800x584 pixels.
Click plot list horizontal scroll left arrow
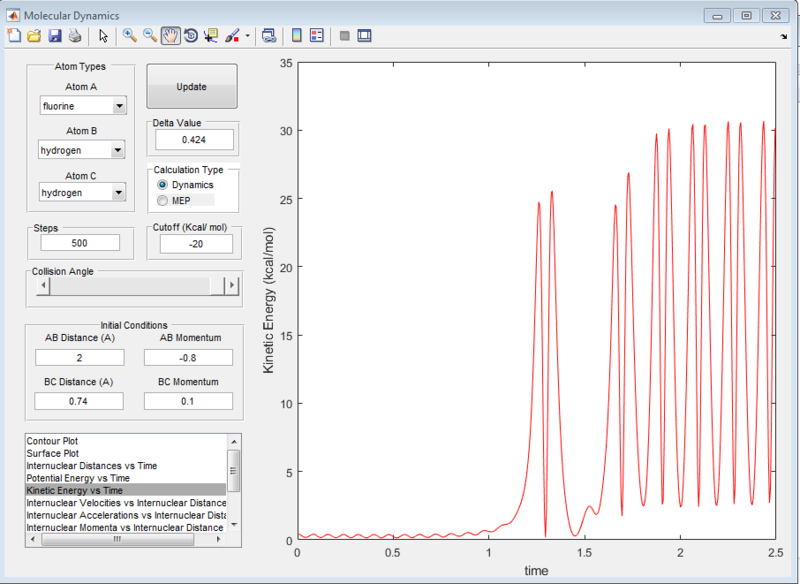pos(33,539)
